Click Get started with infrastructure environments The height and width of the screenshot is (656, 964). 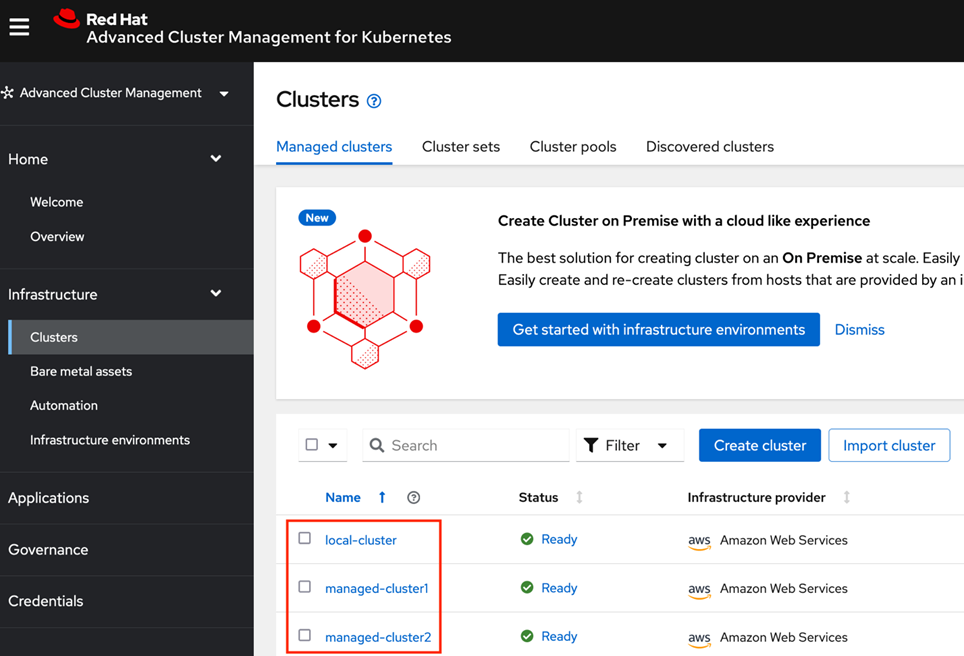[x=658, y=330]
